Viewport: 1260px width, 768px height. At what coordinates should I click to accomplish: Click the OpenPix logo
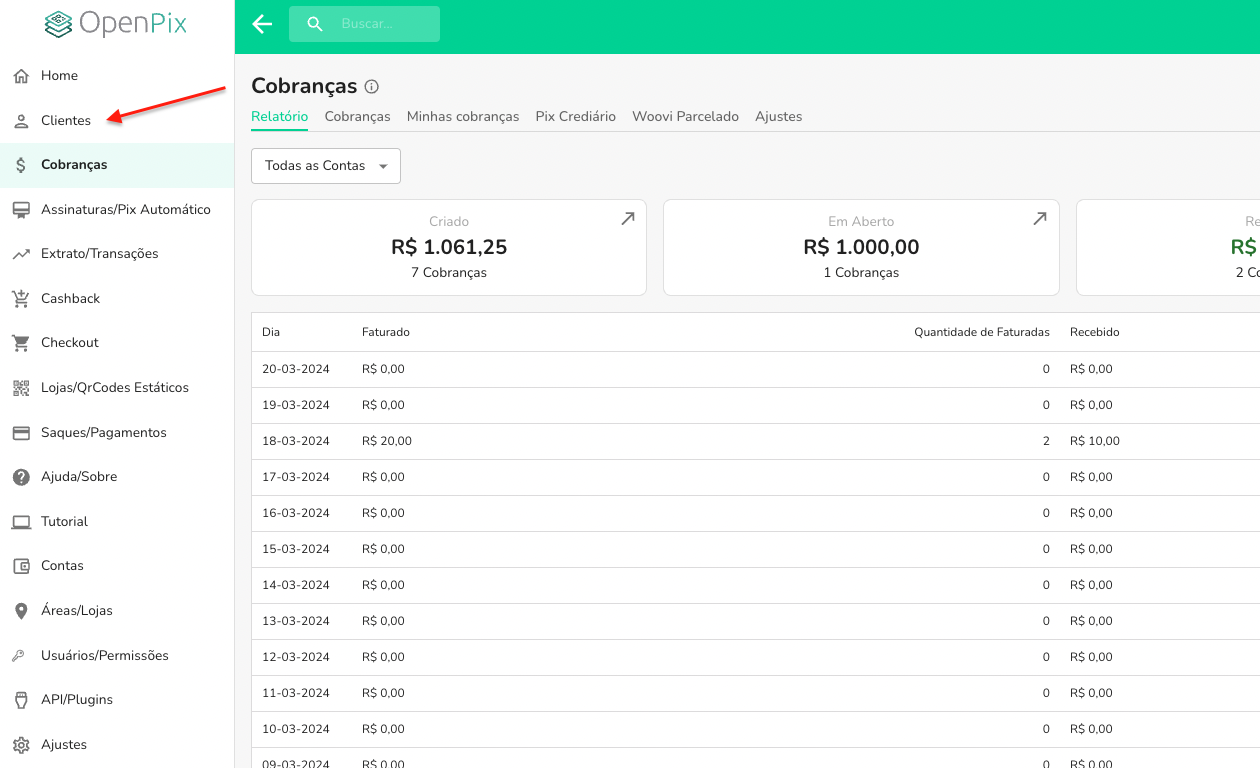116,24
